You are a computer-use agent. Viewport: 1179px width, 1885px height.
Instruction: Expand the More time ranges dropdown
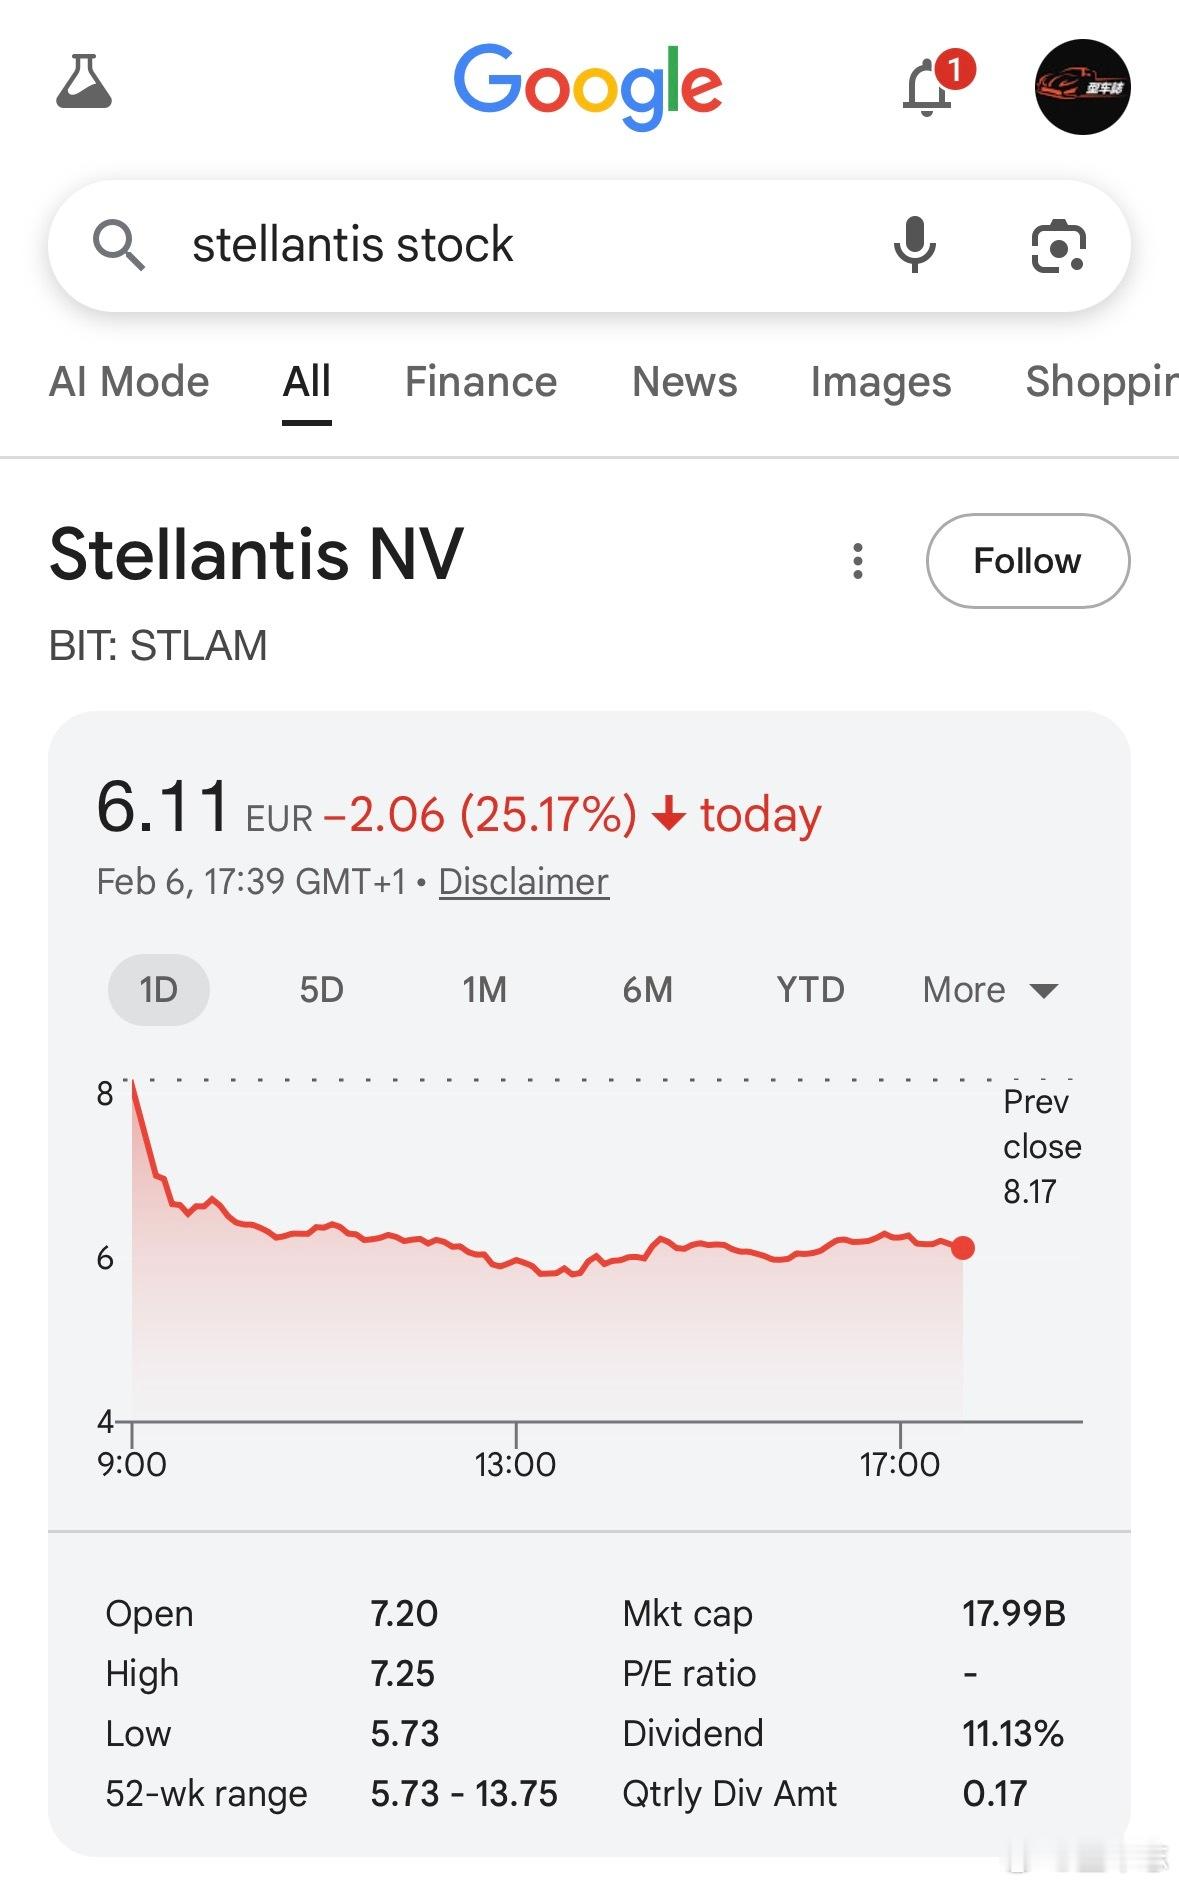(989, 990)
